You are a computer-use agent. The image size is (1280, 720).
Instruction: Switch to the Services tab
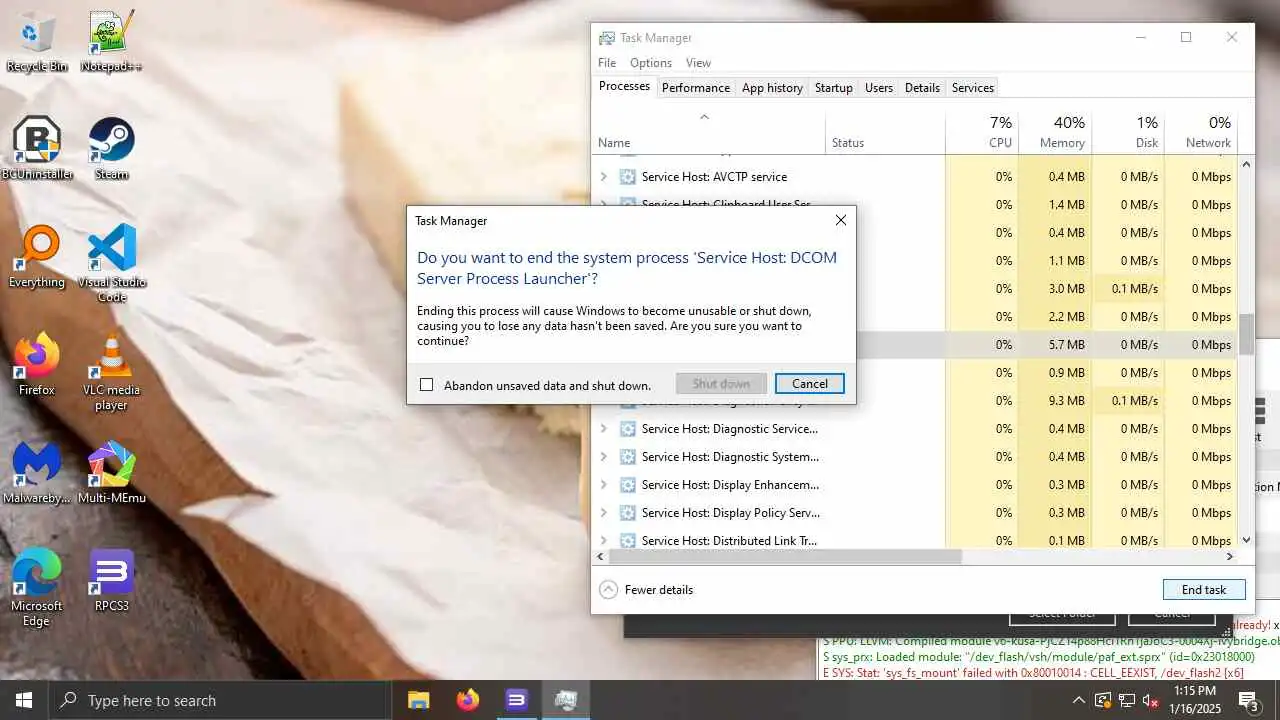973,88
